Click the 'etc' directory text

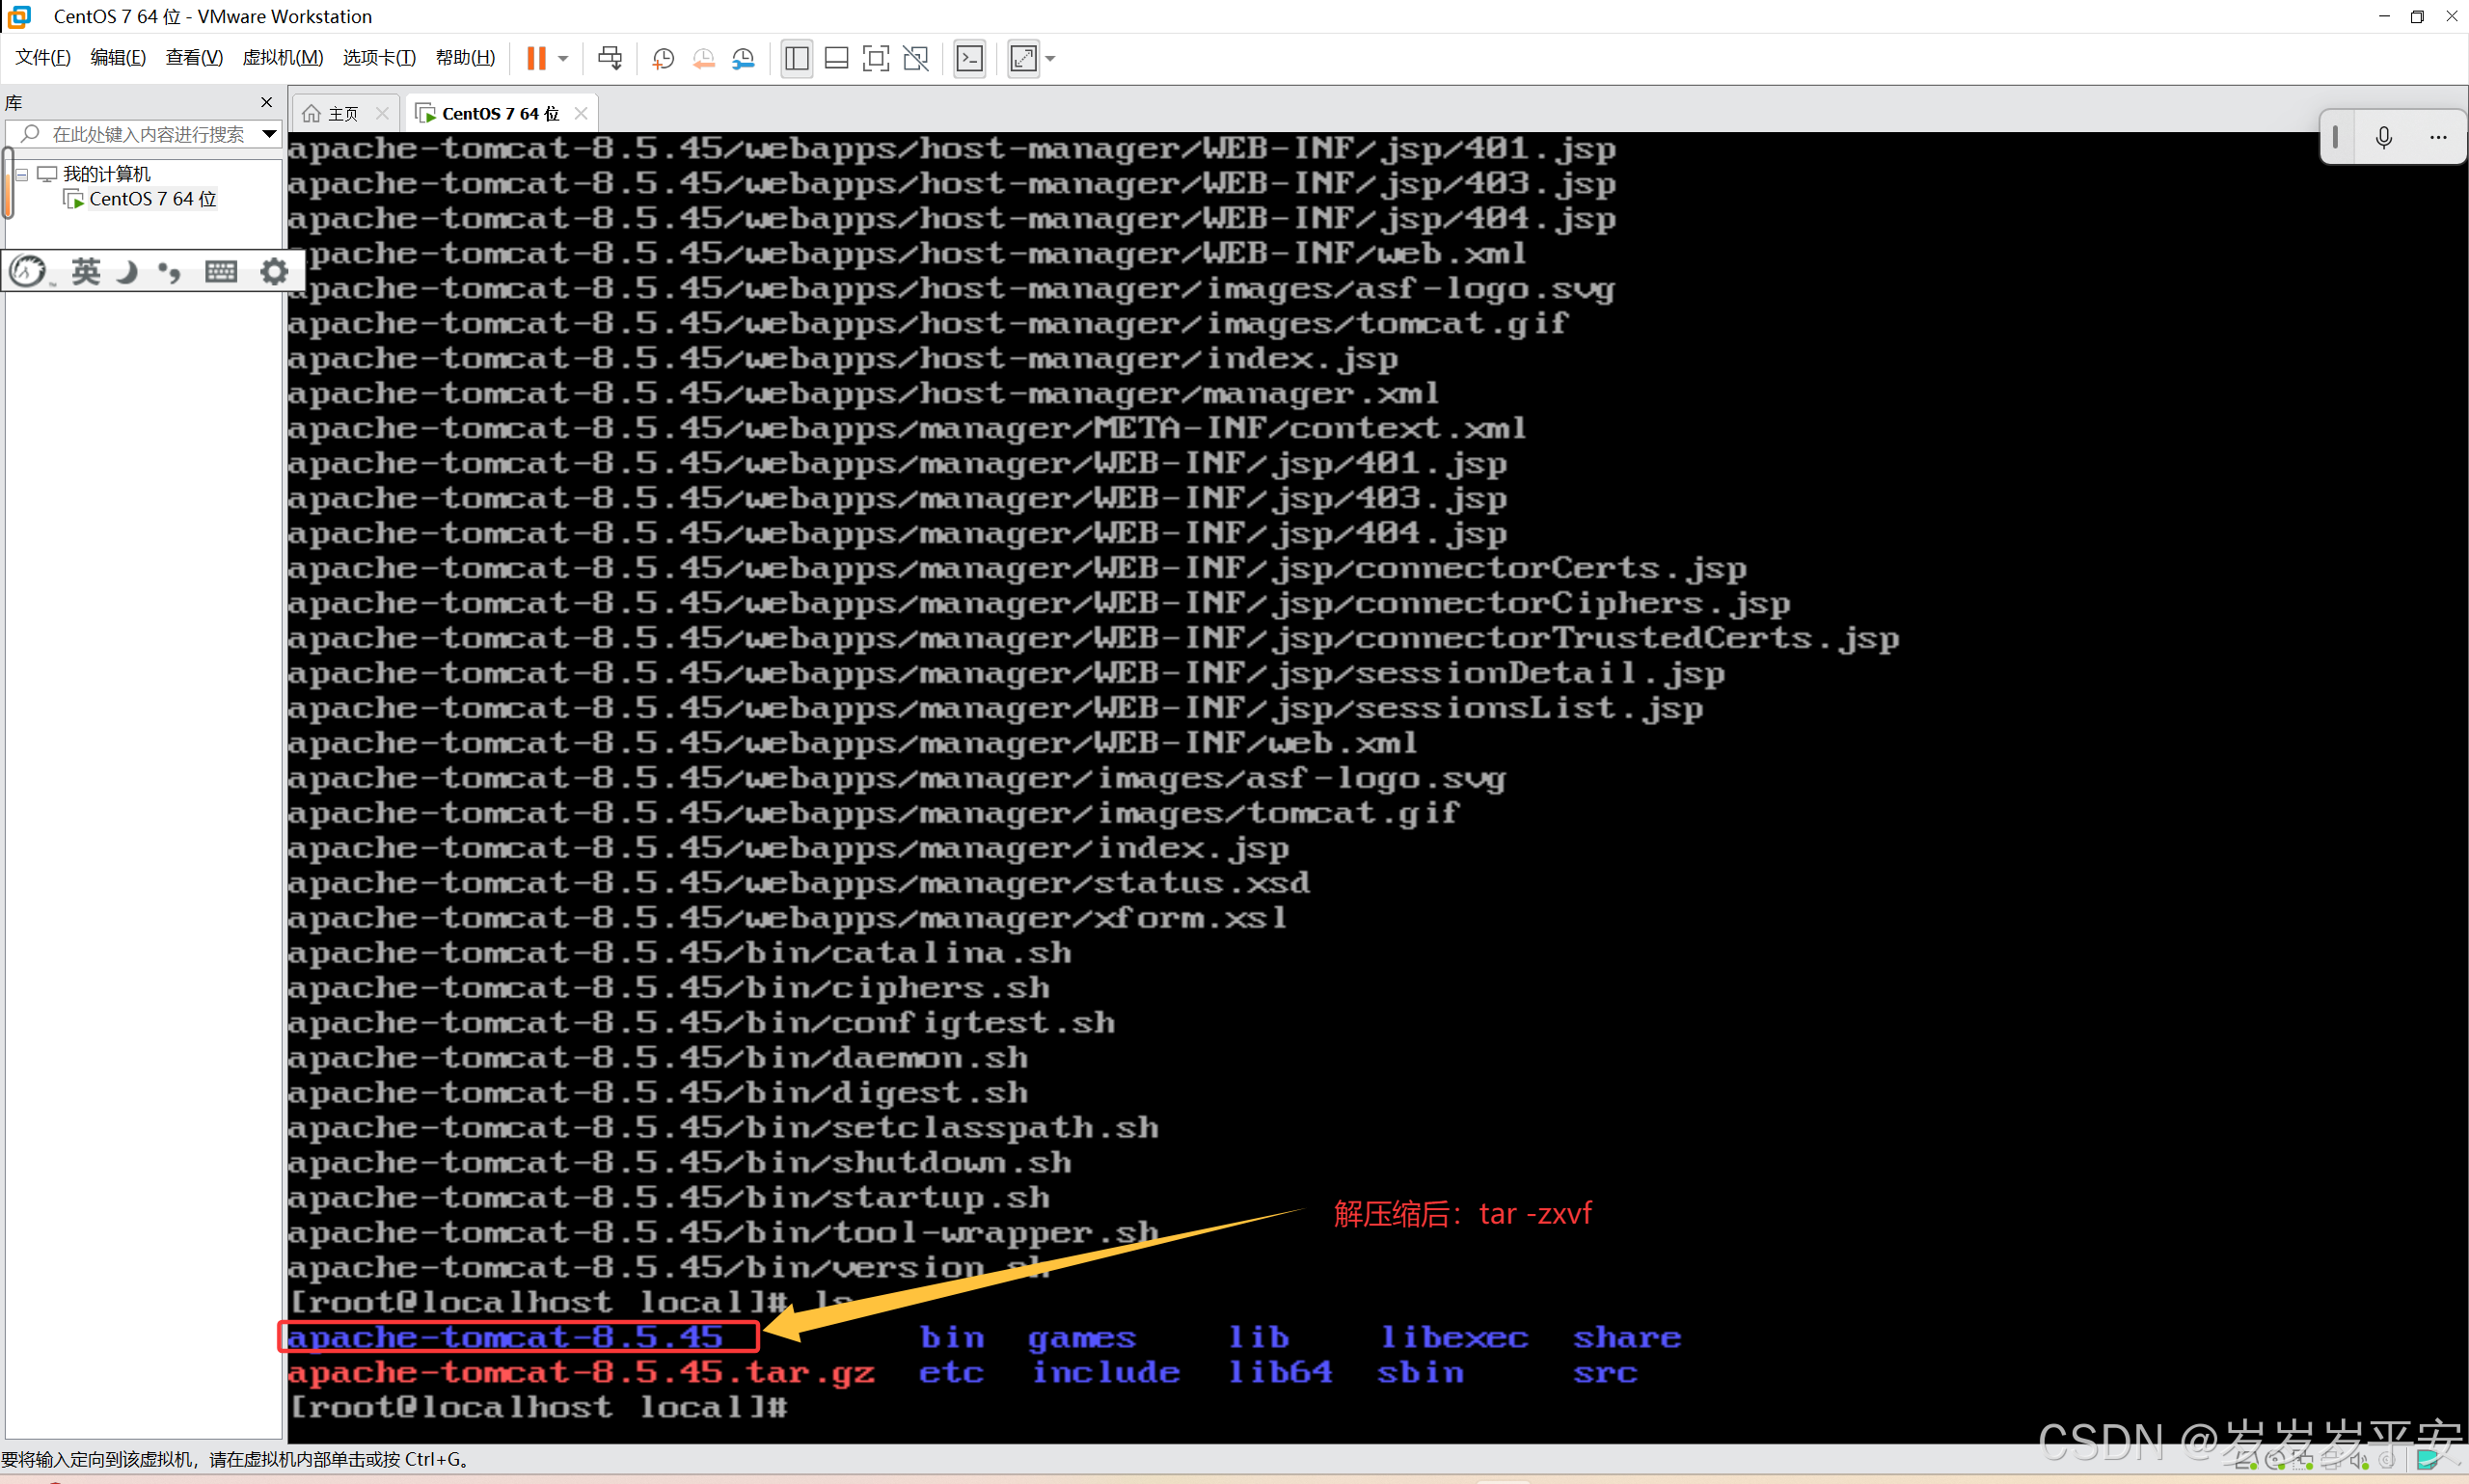[951, 1372]
